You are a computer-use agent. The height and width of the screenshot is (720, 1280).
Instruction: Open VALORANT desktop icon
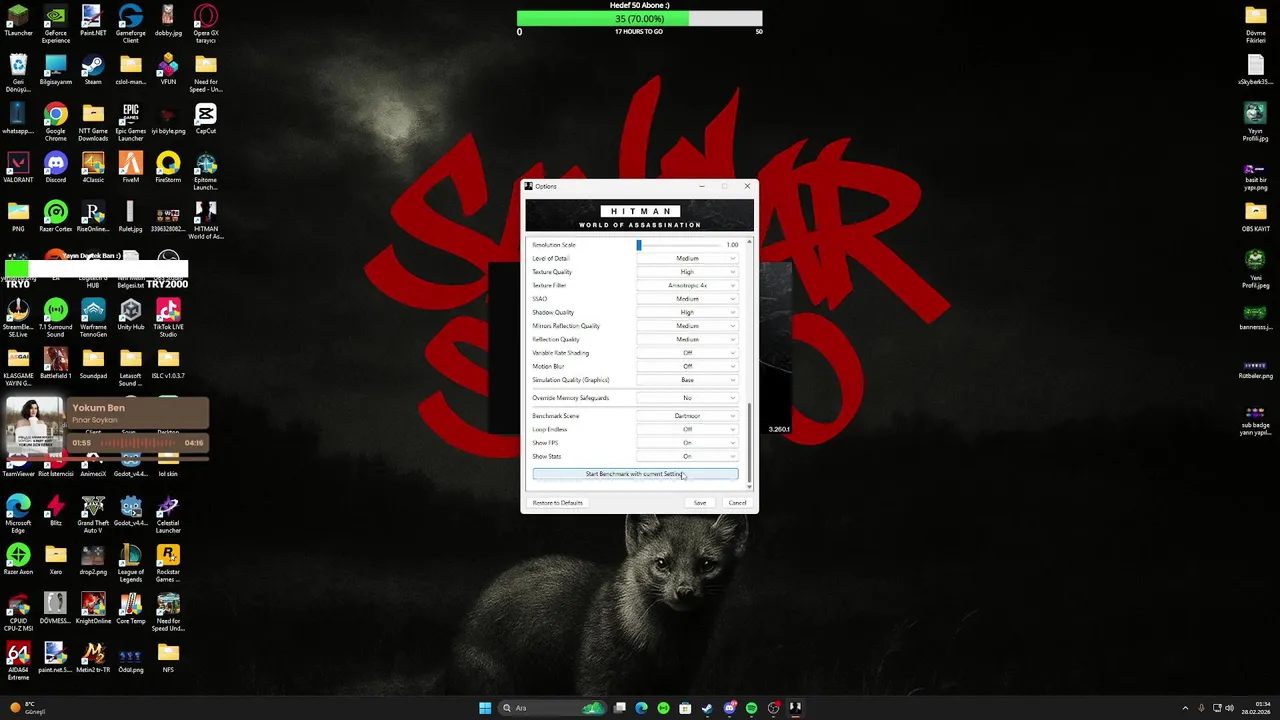18,168
